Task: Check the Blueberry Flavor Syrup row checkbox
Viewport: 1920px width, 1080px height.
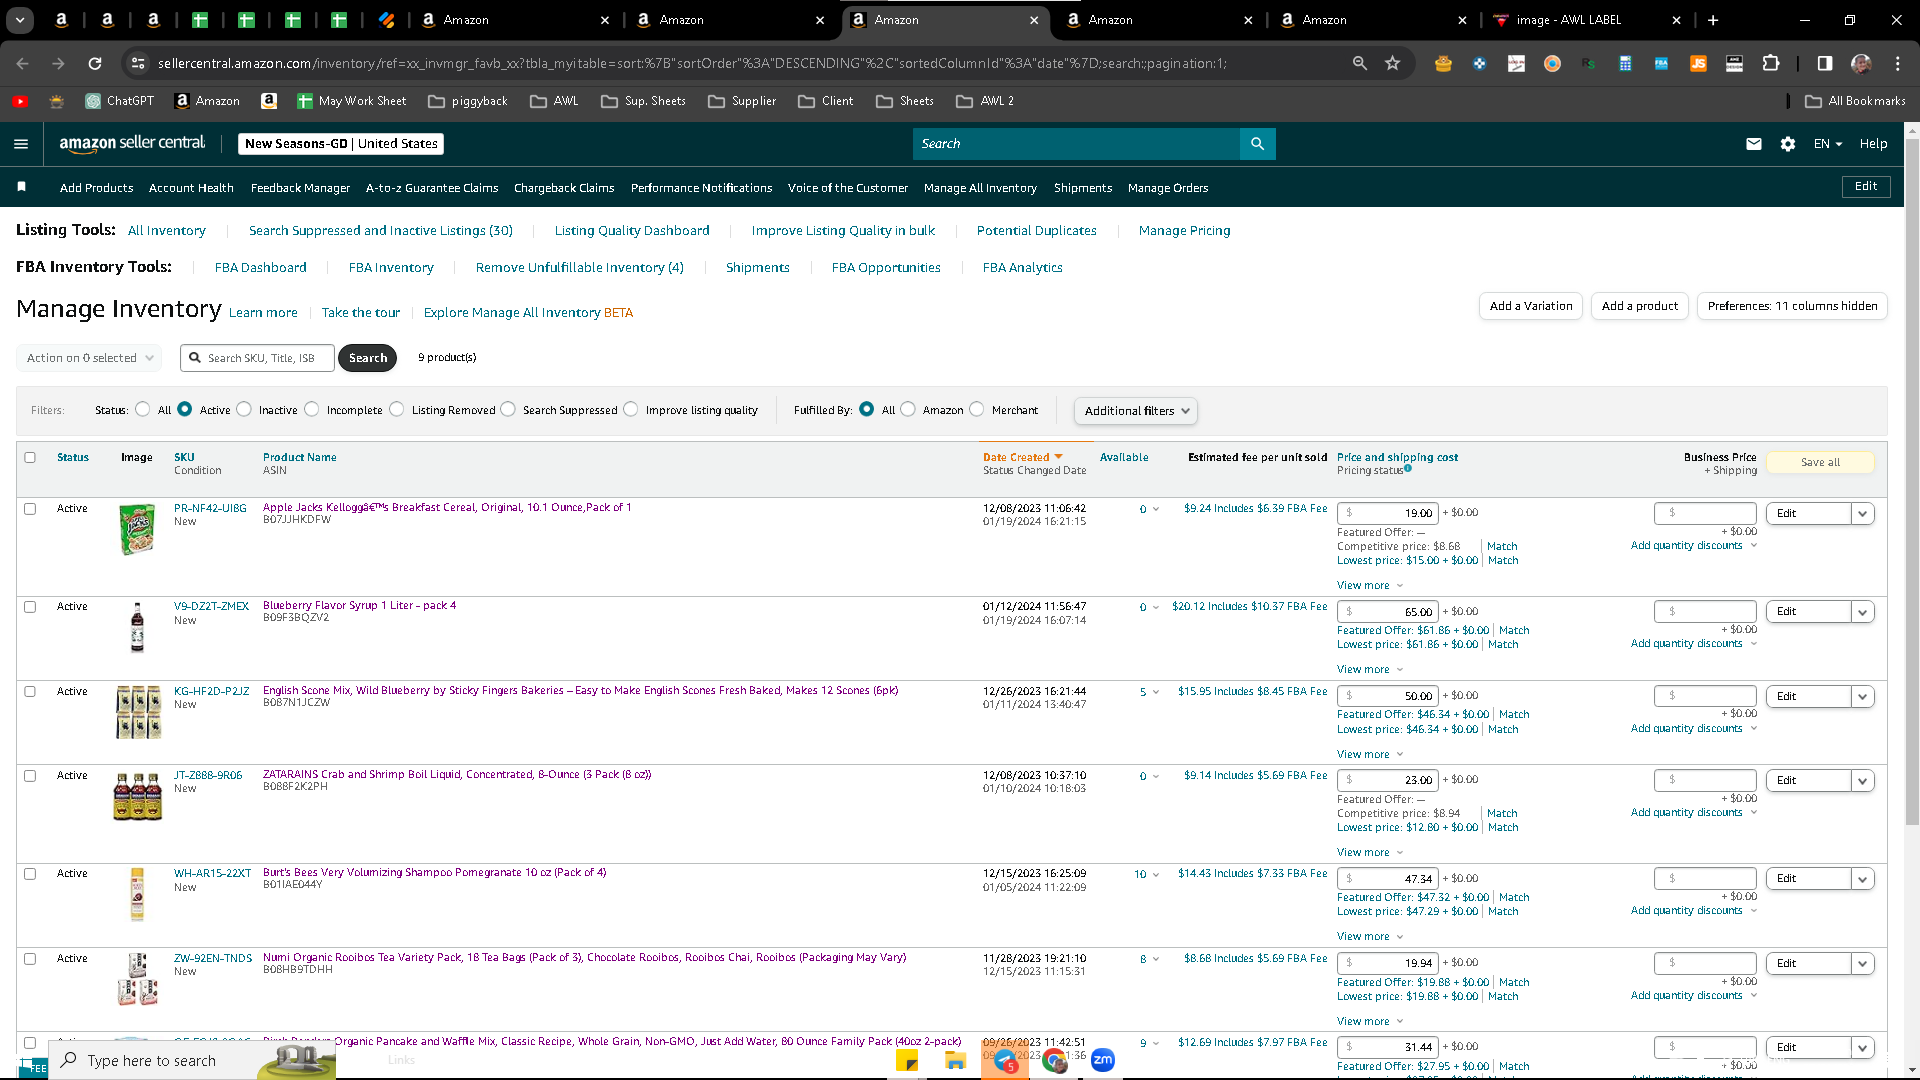Action: coord(30,606)
